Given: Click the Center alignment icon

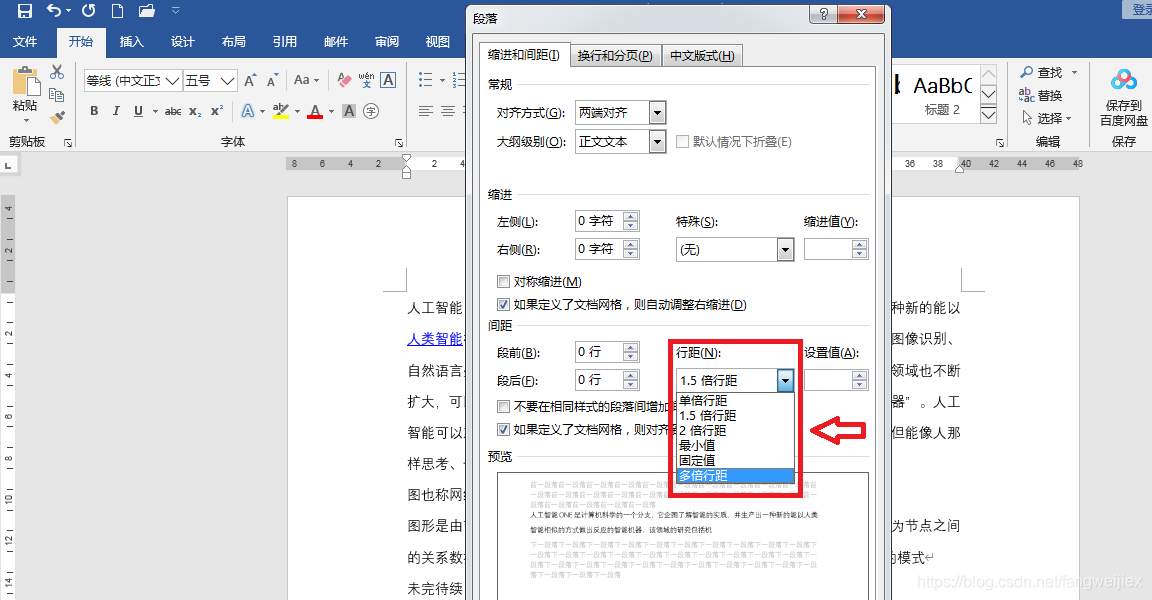Looking at the screenshot, I should coord(447,111).
